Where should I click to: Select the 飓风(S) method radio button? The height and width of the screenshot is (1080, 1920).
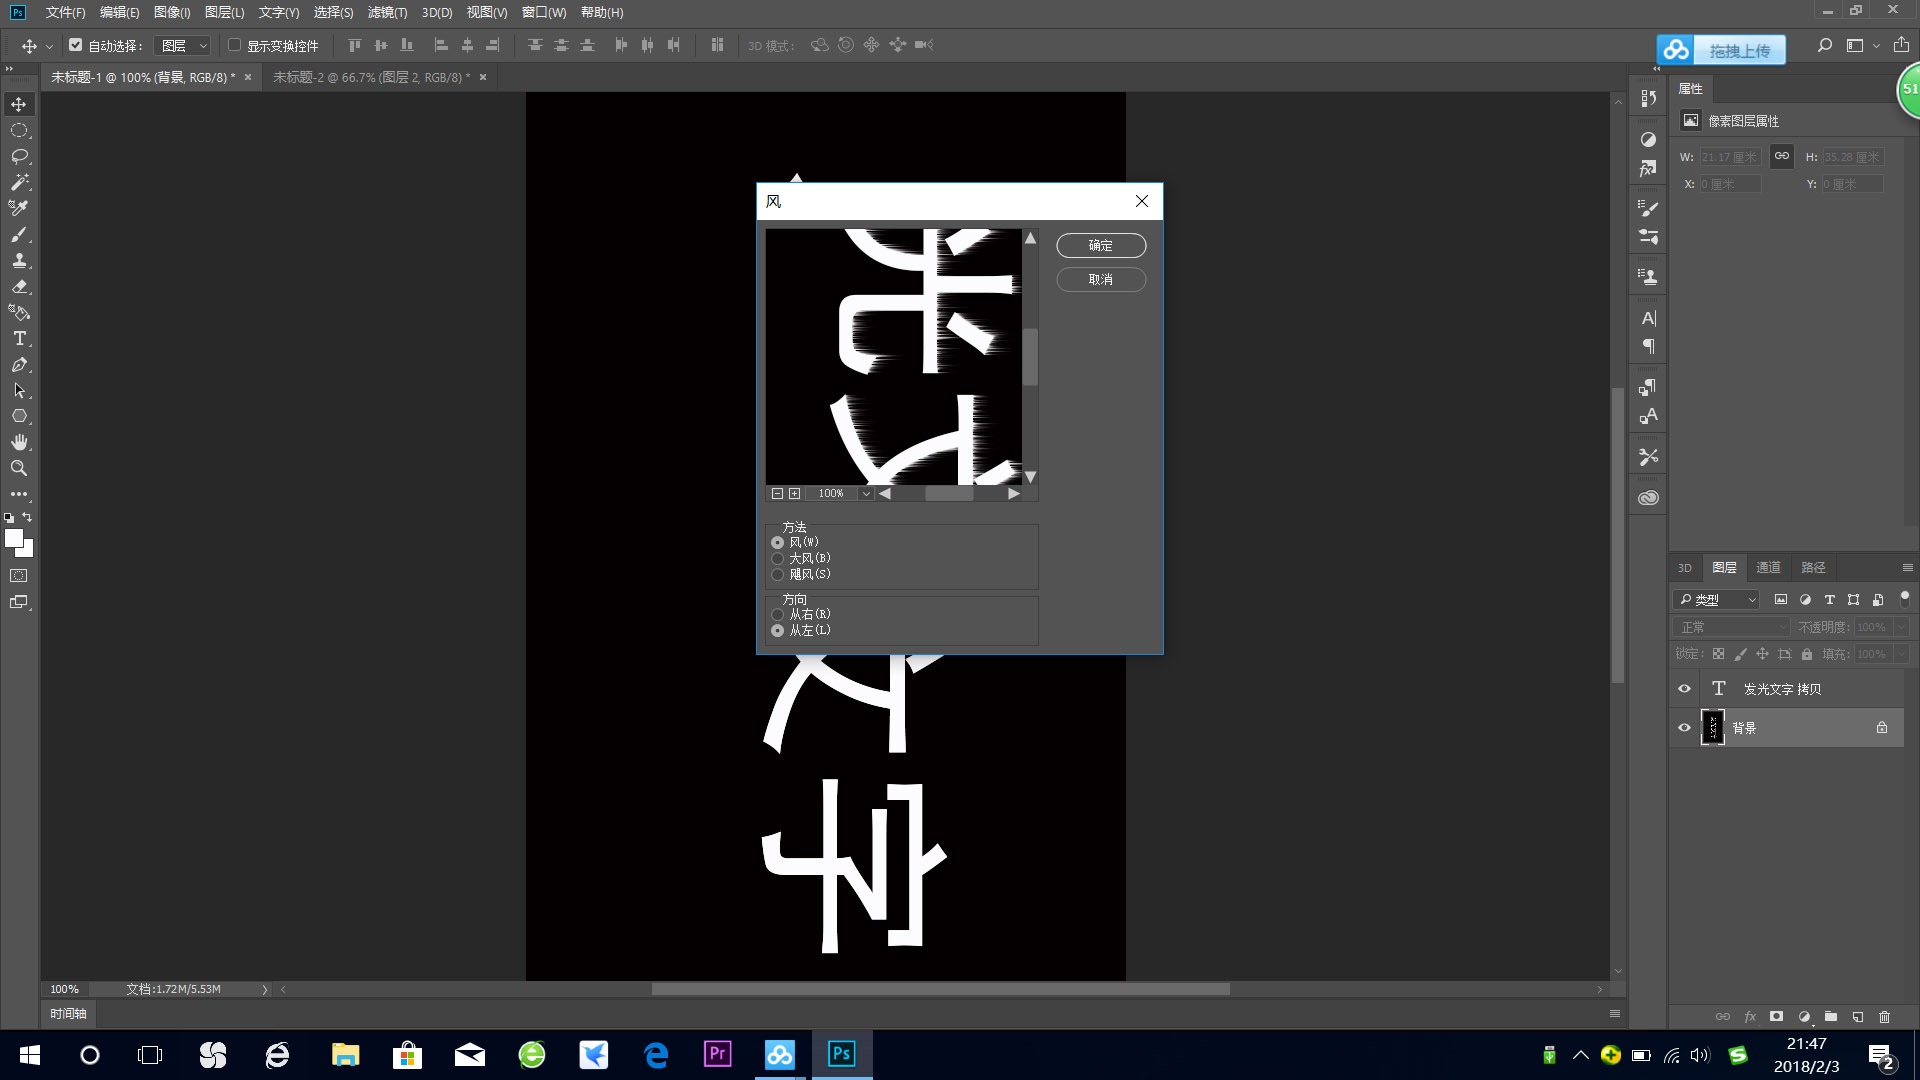coord(778,574)
